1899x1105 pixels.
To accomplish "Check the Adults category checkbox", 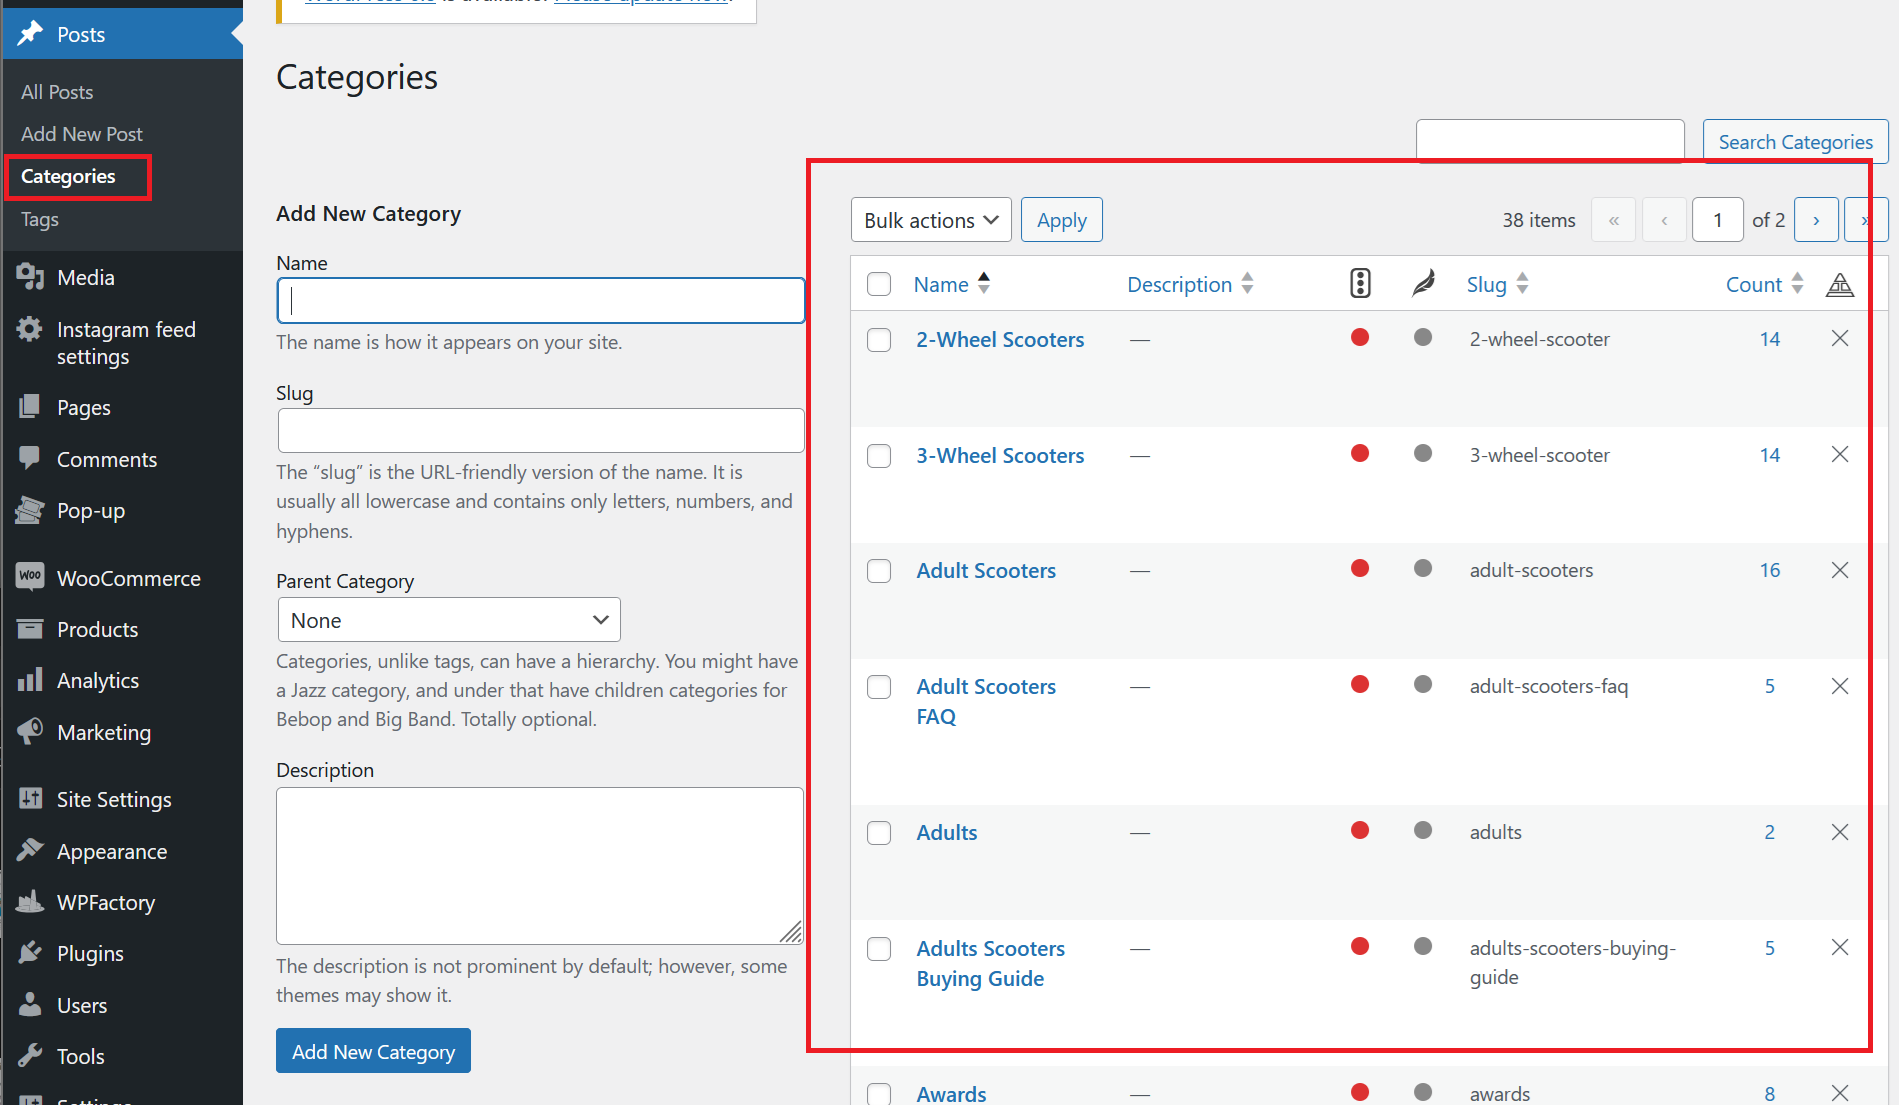I will point(879,833).
